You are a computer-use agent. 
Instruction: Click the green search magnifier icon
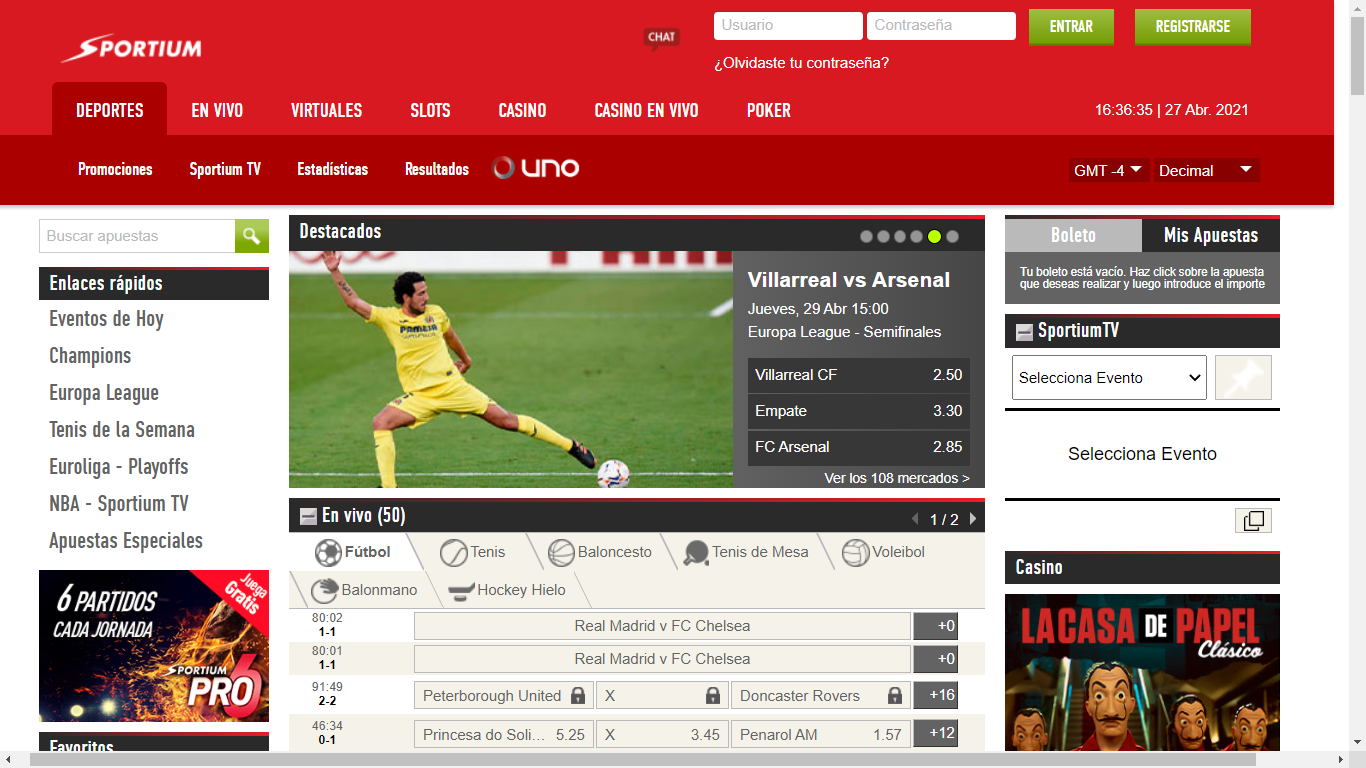(251, 236)
